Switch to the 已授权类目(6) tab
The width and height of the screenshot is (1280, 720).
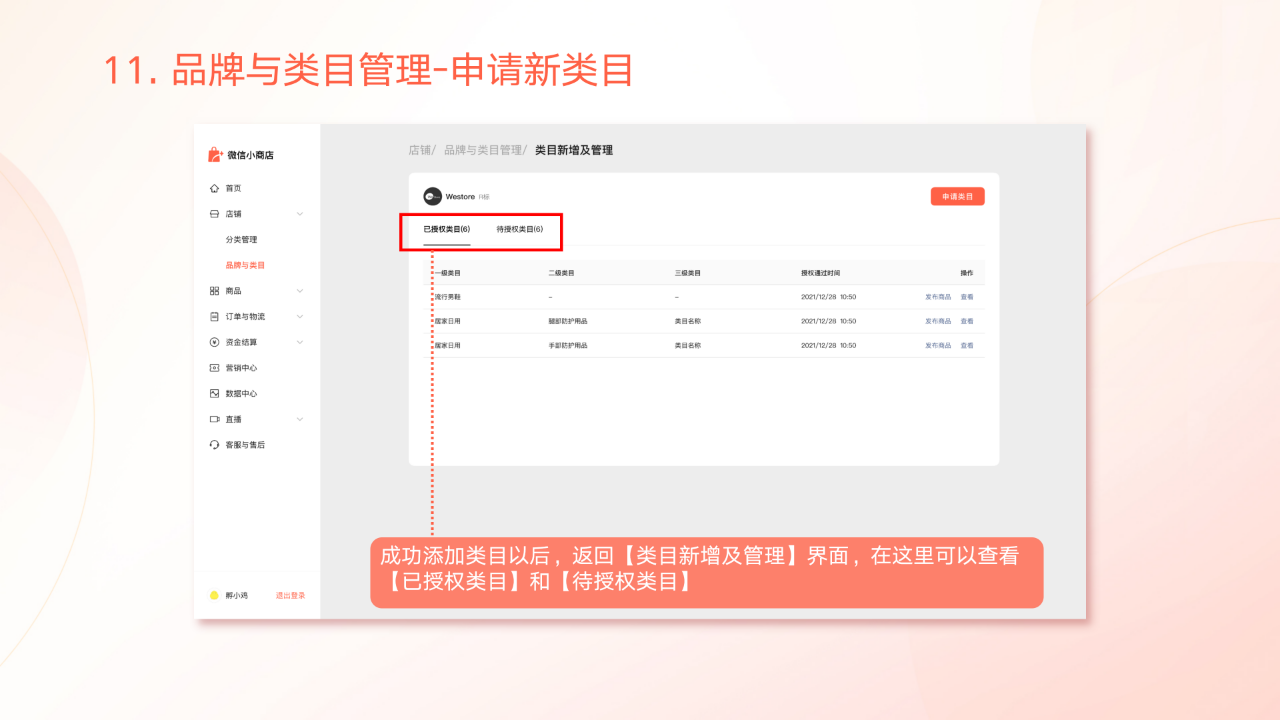click(x=446, y=229)
